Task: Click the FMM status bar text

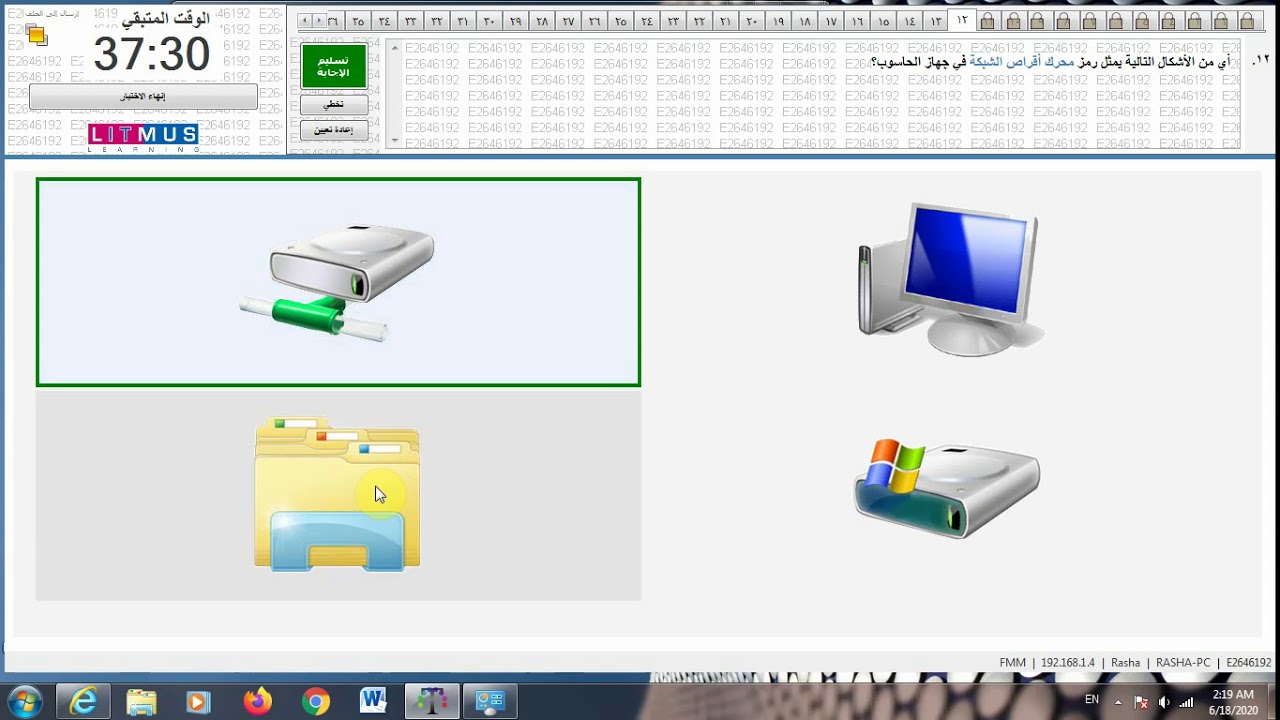Action: pyautogui.click(x=1013, y=663)
